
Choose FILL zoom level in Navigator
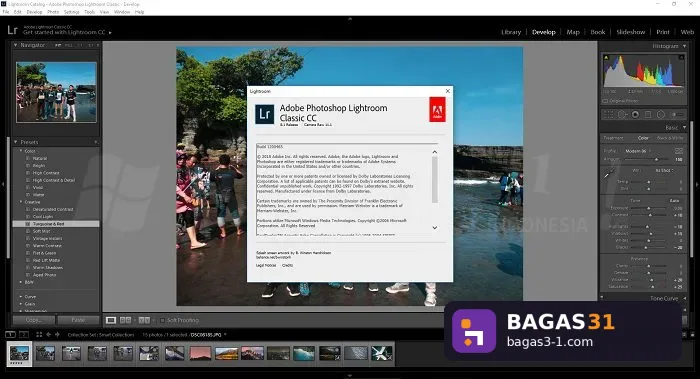coord(69,45)
